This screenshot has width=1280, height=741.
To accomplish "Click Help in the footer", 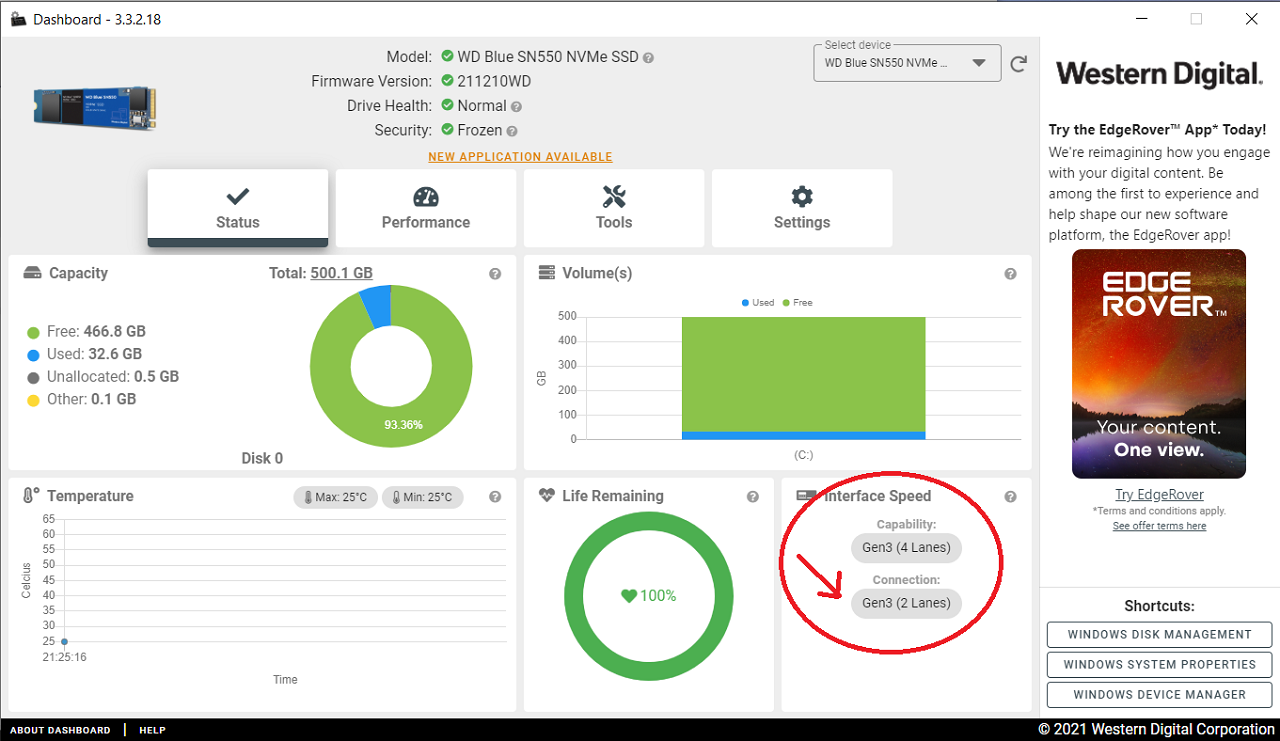I will click(x=152, y=730).
